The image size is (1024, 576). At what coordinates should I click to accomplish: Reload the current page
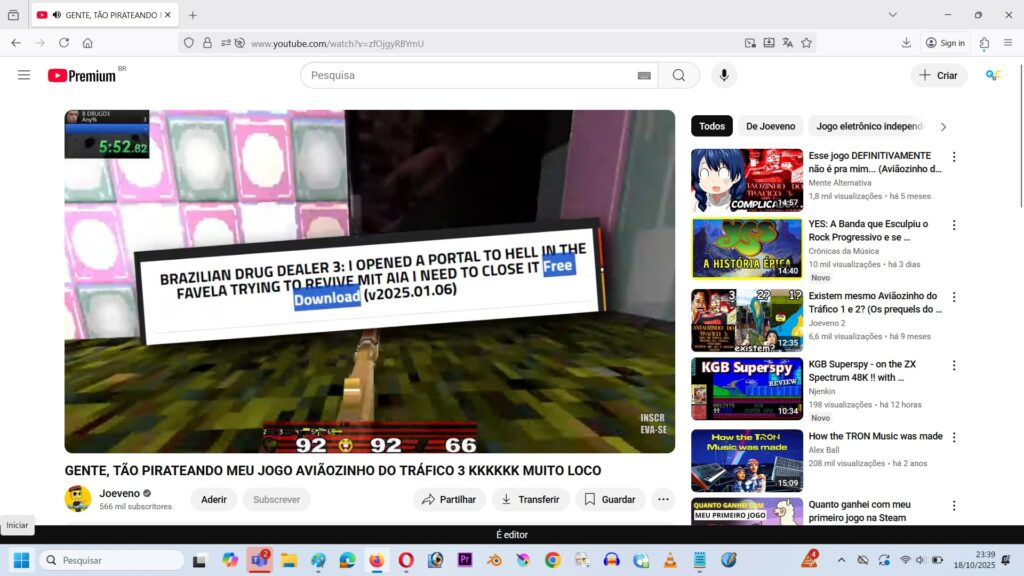tap(64, 43)
